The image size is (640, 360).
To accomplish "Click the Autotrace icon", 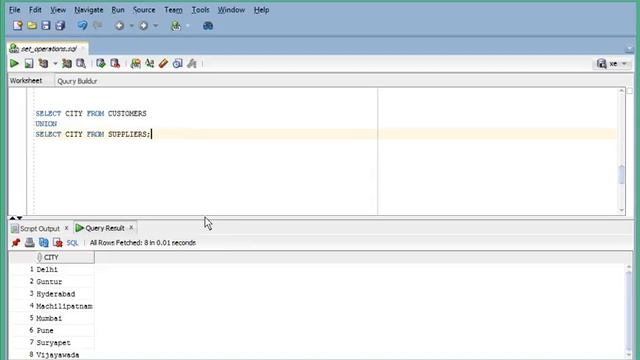I will (67, 64).
